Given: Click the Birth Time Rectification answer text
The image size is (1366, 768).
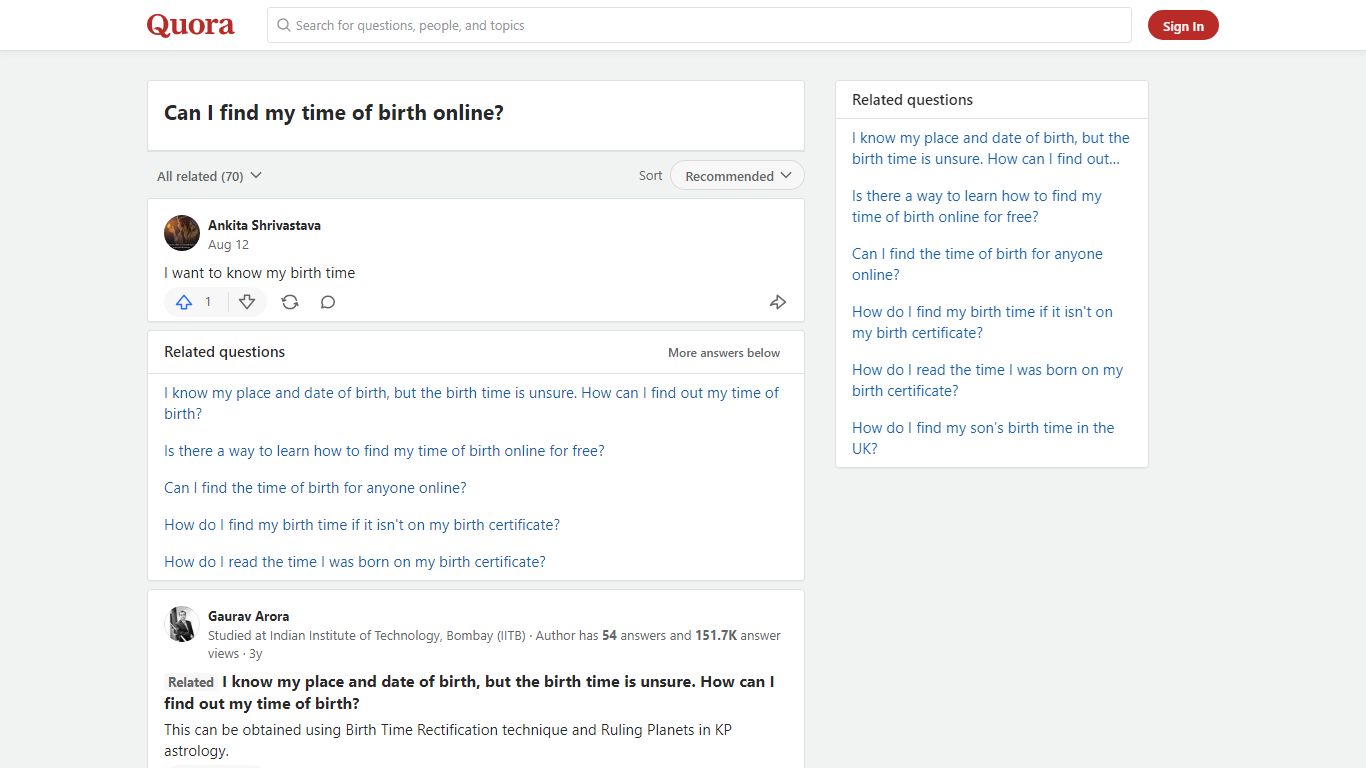Looking at the screenshot, I should (448, 740).
